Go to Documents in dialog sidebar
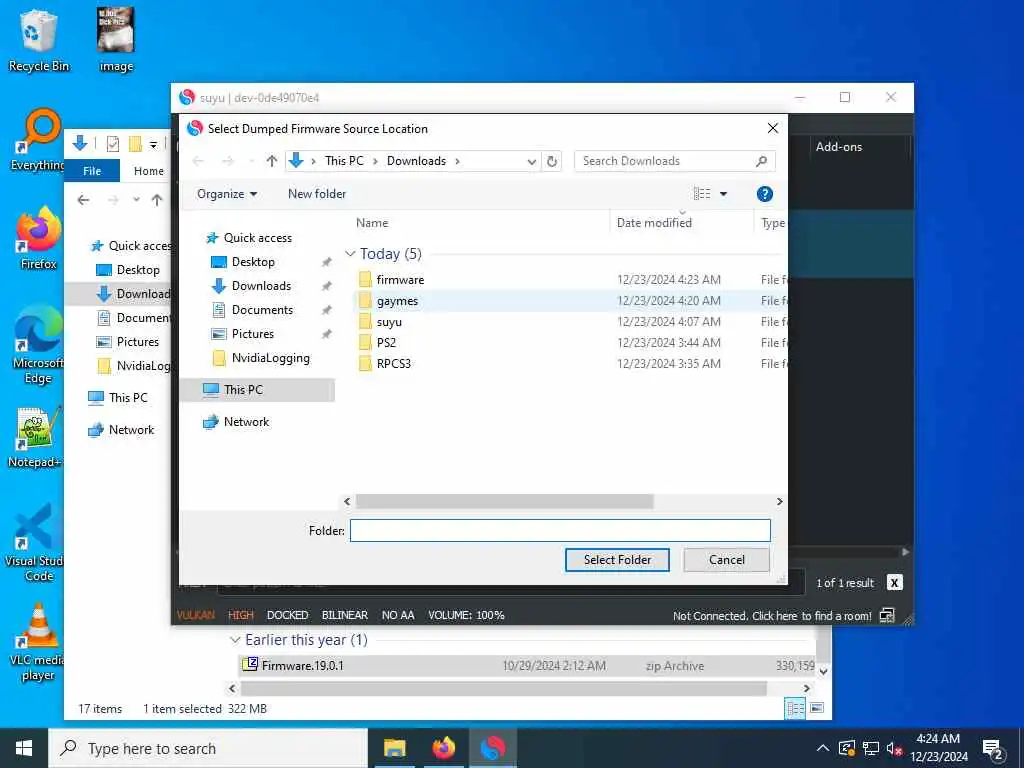This screenshot has width=1024, height=768. click(262, 310)
